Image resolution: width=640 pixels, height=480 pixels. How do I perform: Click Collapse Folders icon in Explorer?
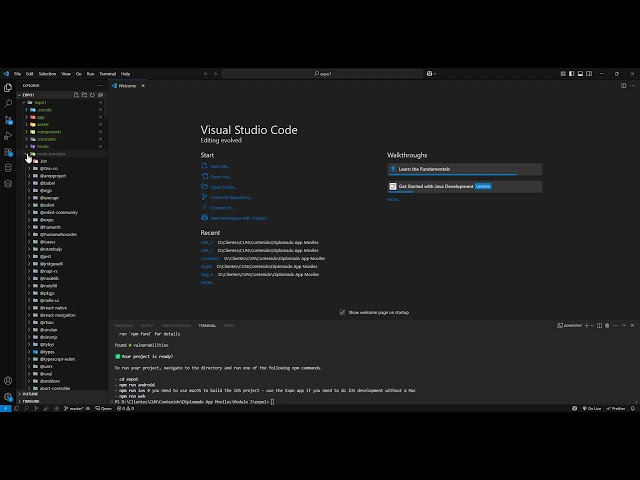[100, 95]
